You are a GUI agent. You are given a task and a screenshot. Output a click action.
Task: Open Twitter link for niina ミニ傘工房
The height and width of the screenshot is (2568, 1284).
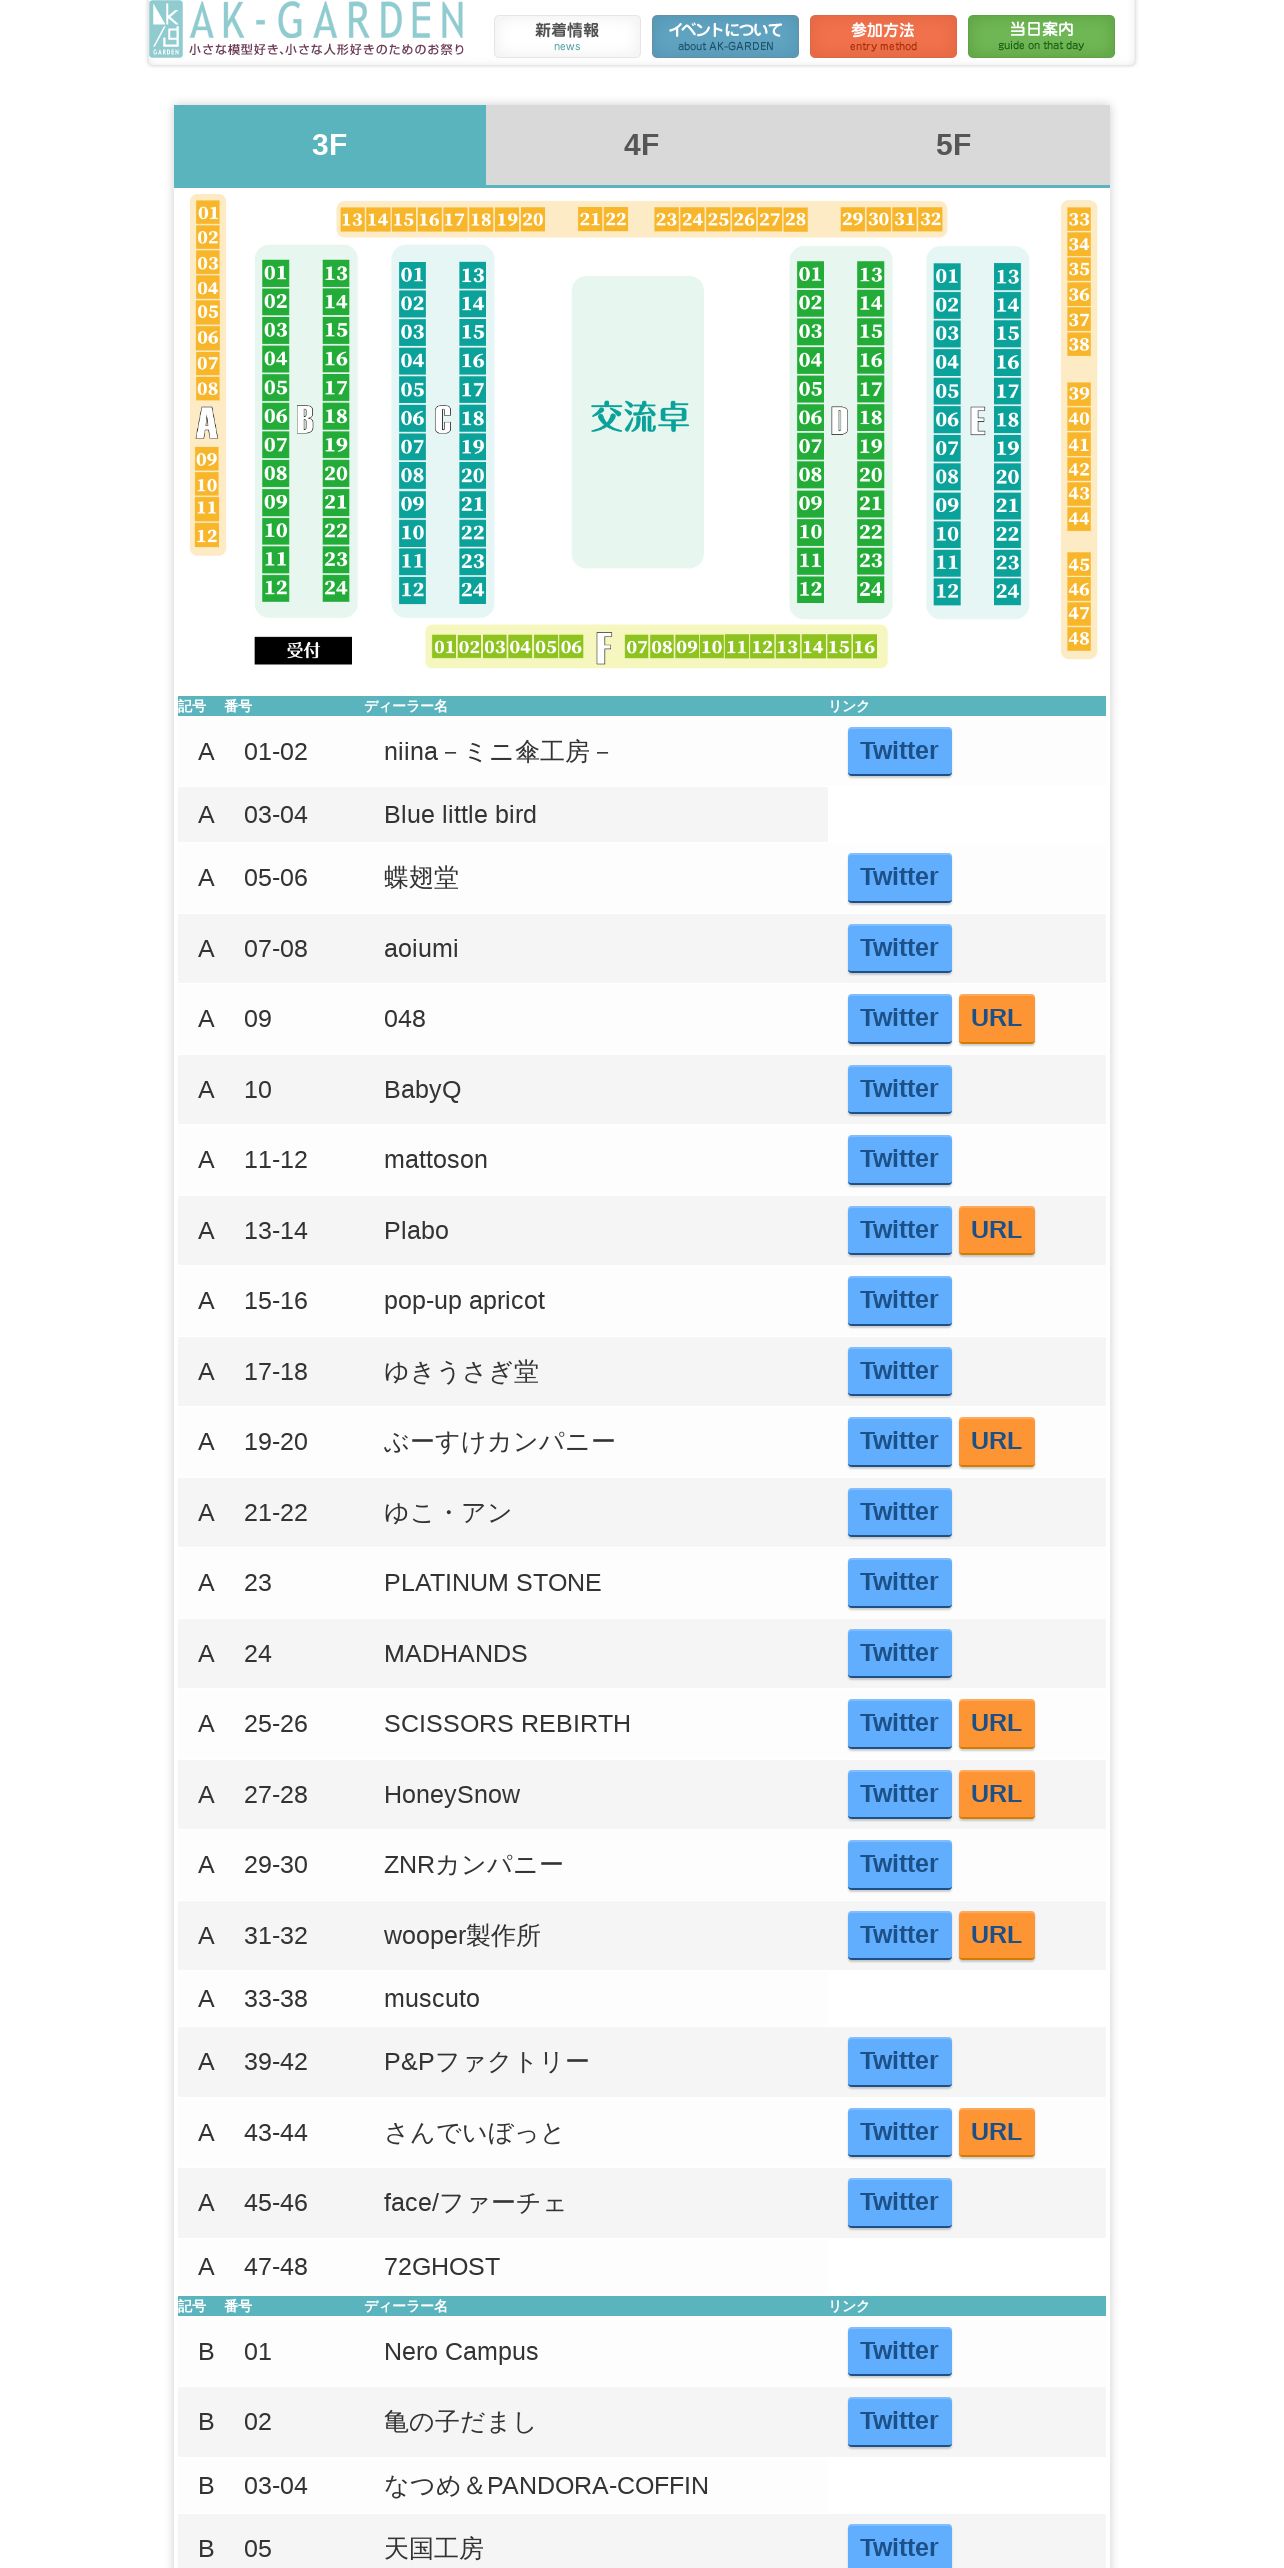coord(900,751)
